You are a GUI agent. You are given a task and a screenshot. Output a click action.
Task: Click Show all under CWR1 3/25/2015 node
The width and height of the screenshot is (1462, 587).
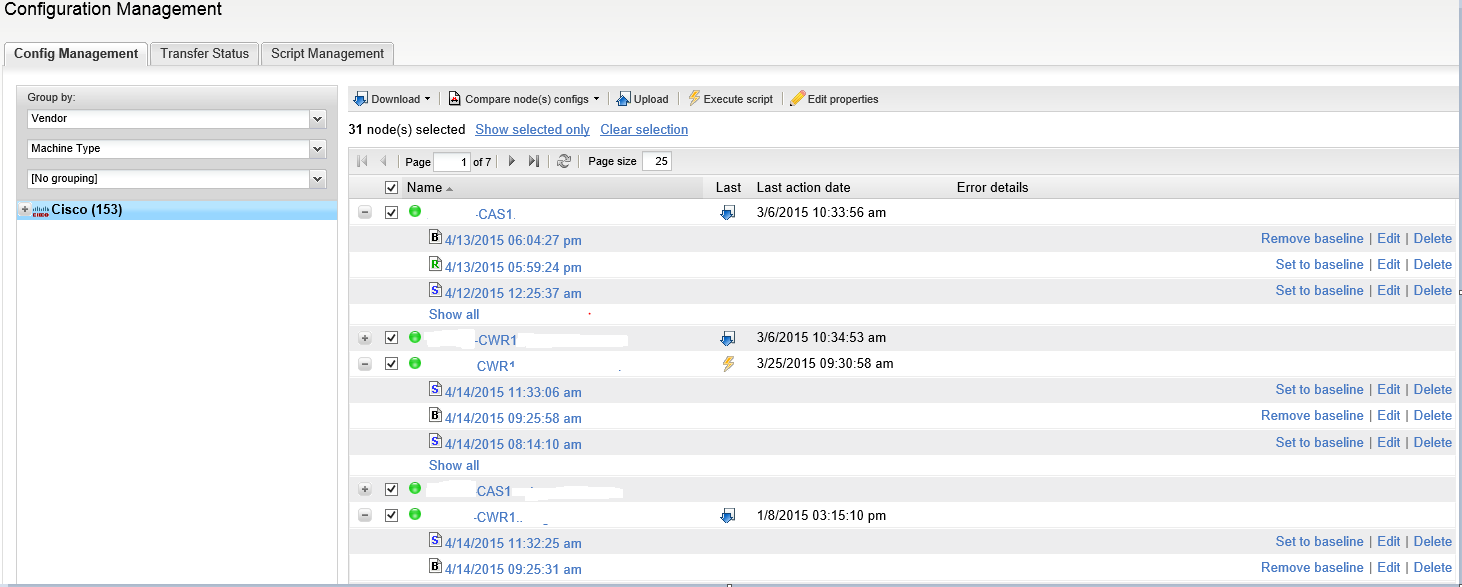[454, 465]
